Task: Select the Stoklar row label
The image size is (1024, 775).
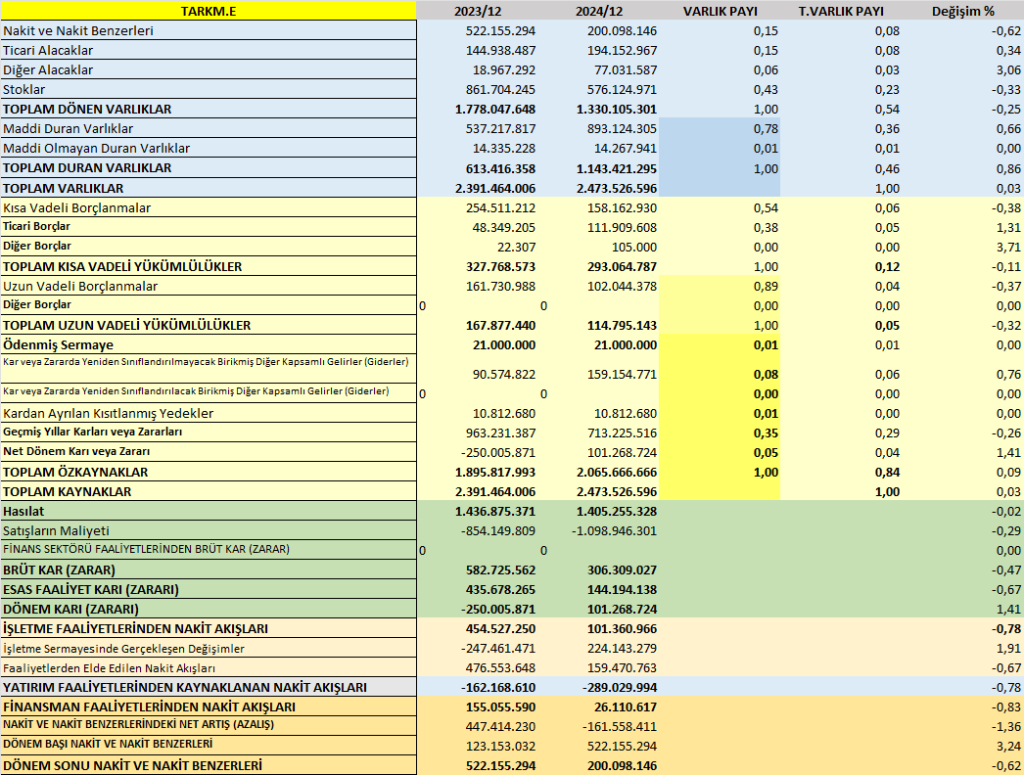Action: point(24,89)
